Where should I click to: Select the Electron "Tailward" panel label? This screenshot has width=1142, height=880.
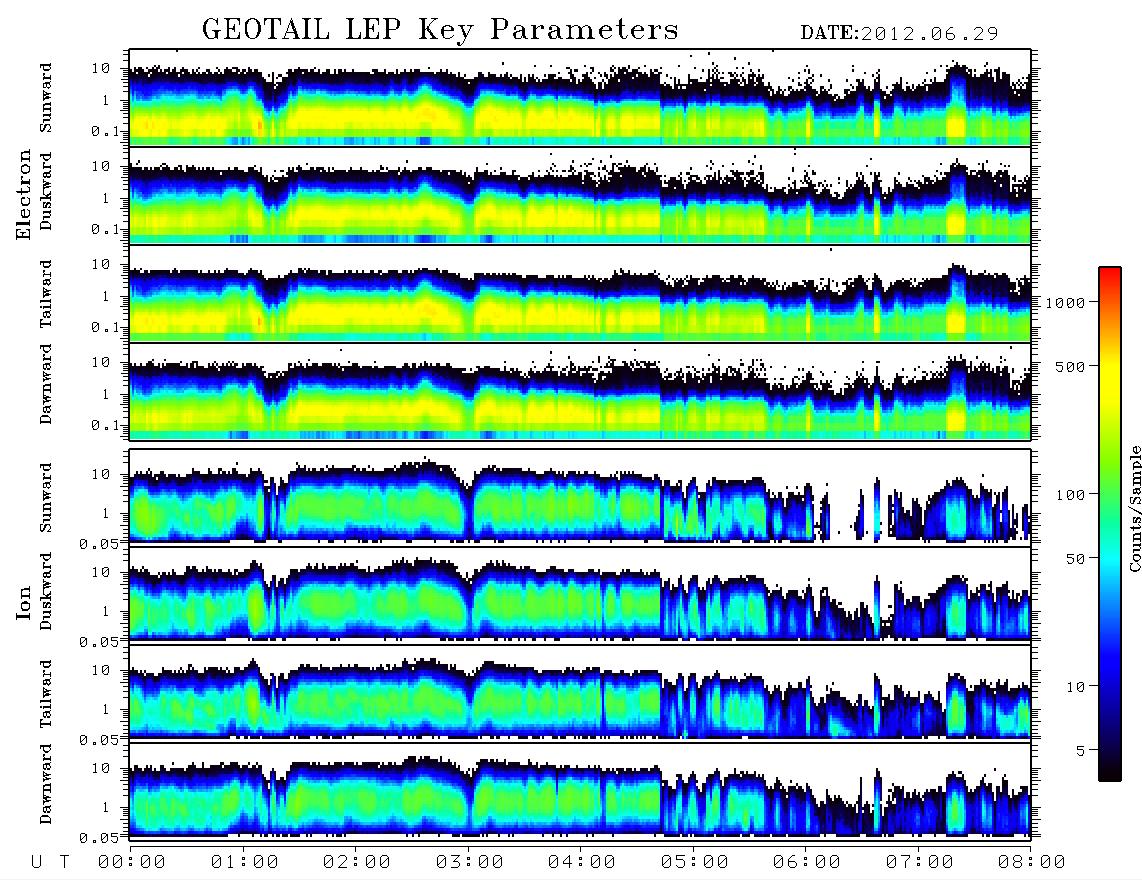[46, 294]
